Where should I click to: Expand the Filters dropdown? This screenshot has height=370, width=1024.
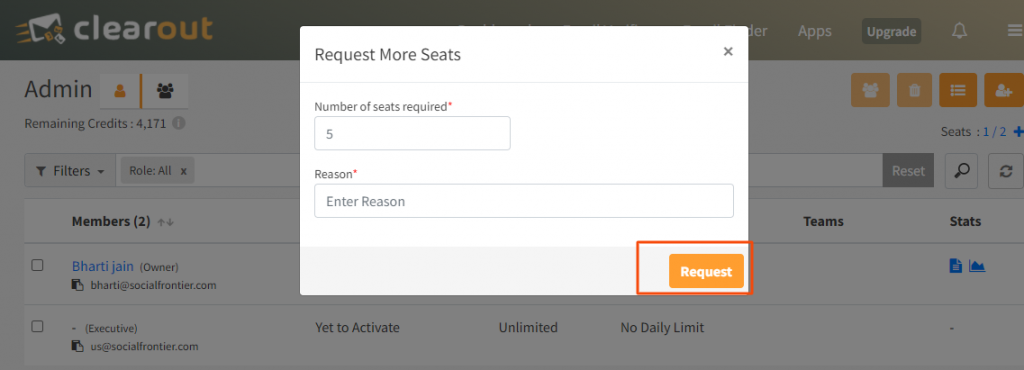70,171
